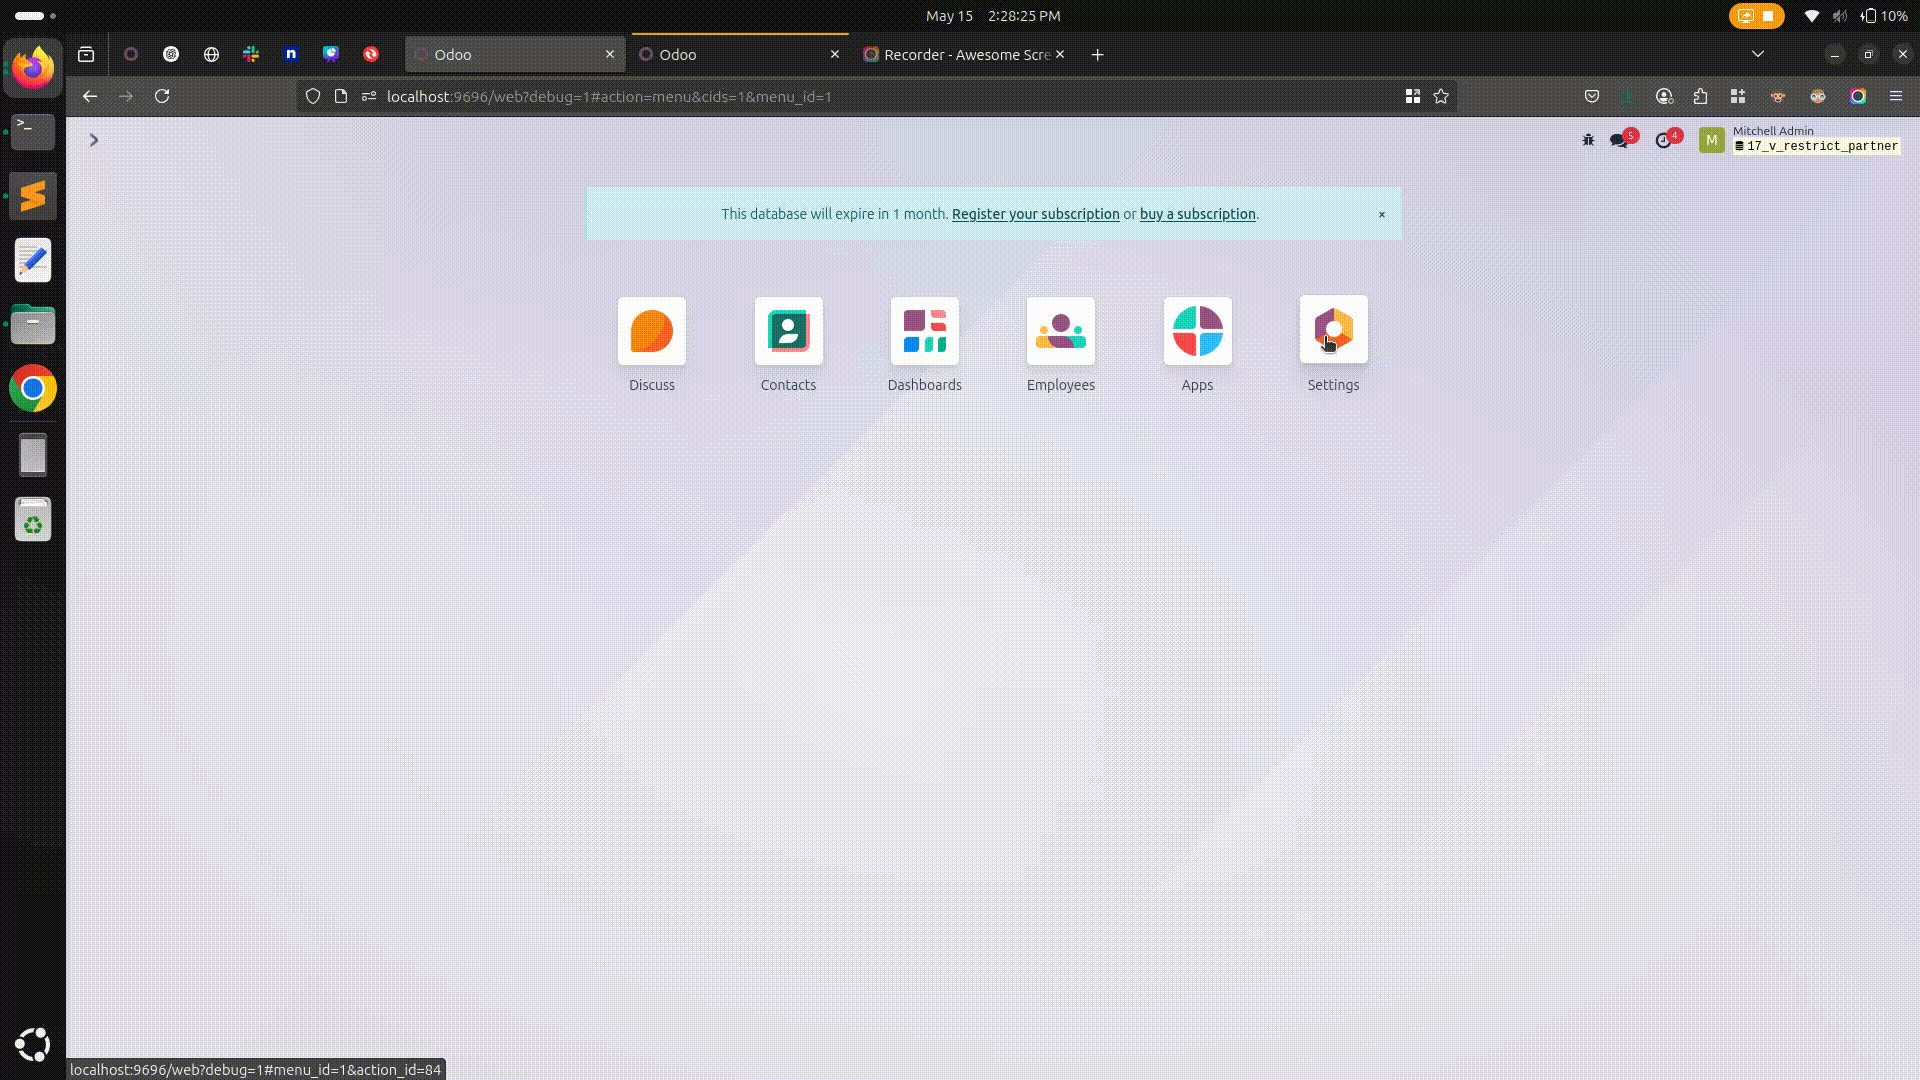Switch to the first Odoo tab
Screen dimensions: 1920x1080
515,54
